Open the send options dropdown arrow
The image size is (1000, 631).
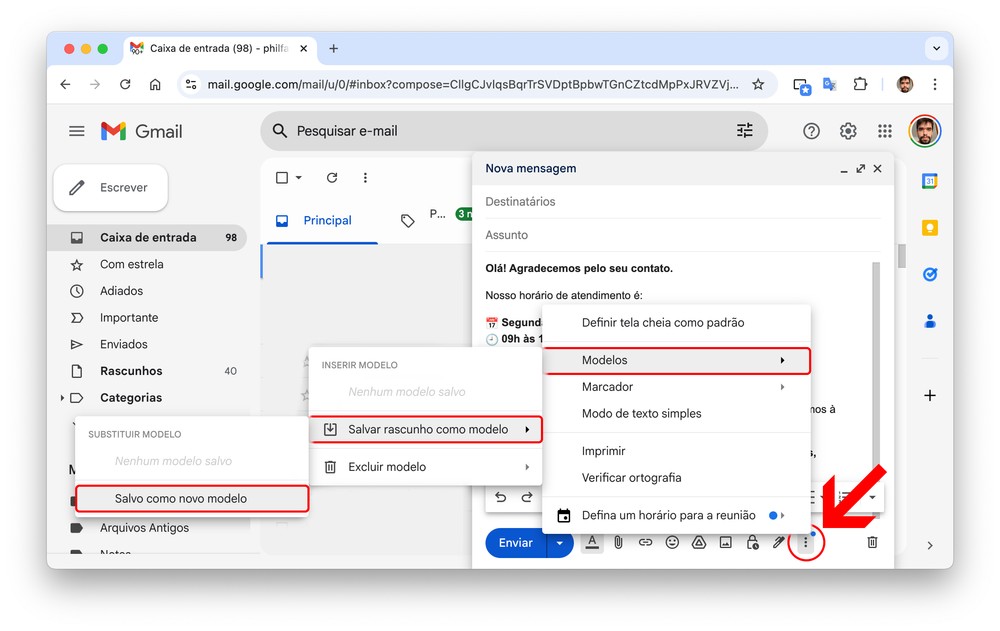[560, 543]
